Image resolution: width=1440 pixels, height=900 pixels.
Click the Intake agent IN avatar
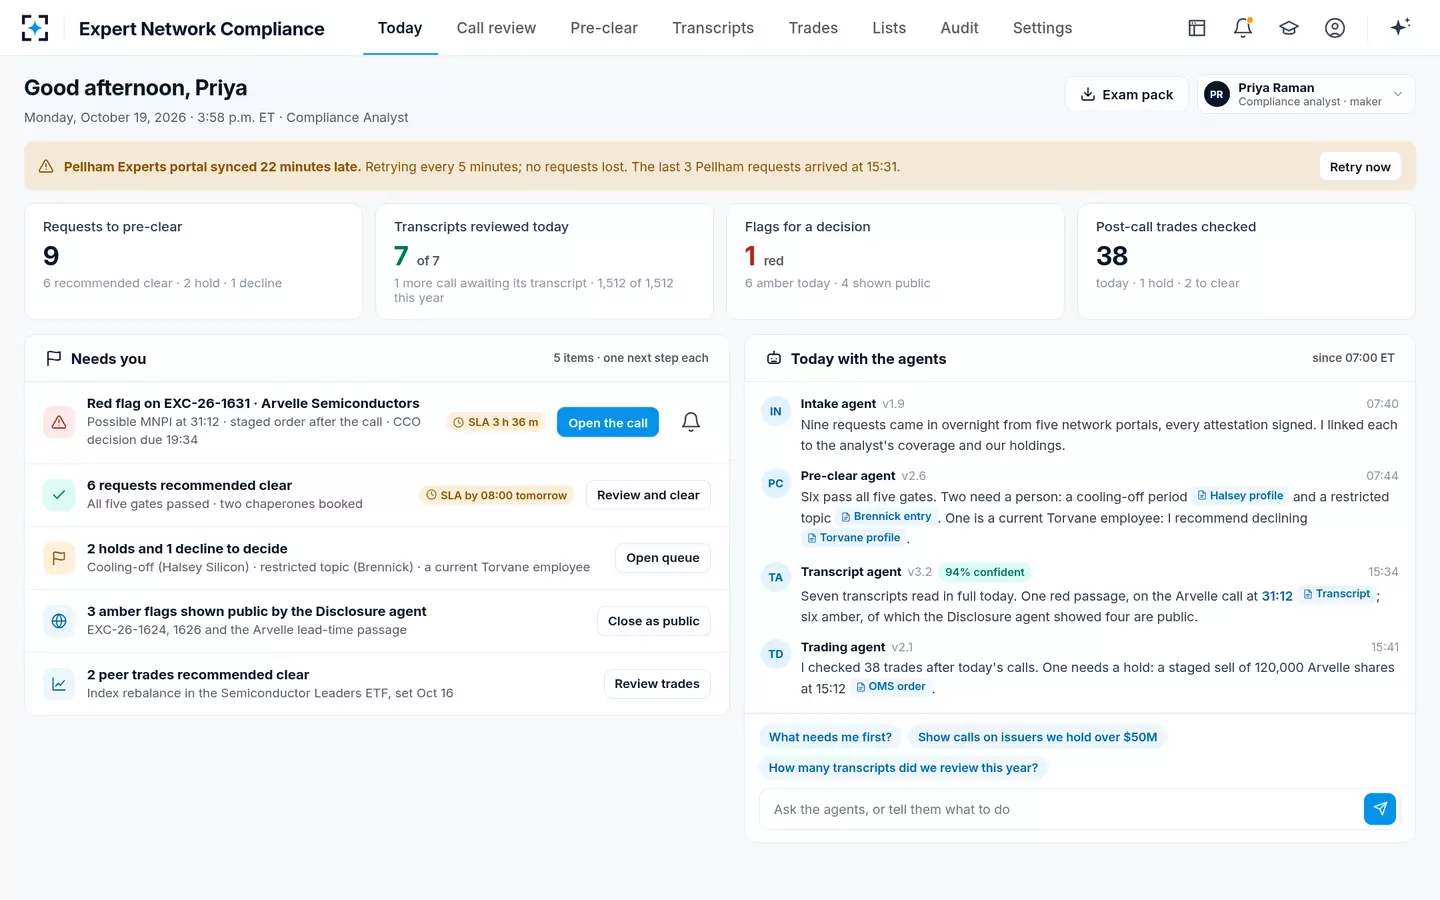pyautogui.click(x=776, y=411)
